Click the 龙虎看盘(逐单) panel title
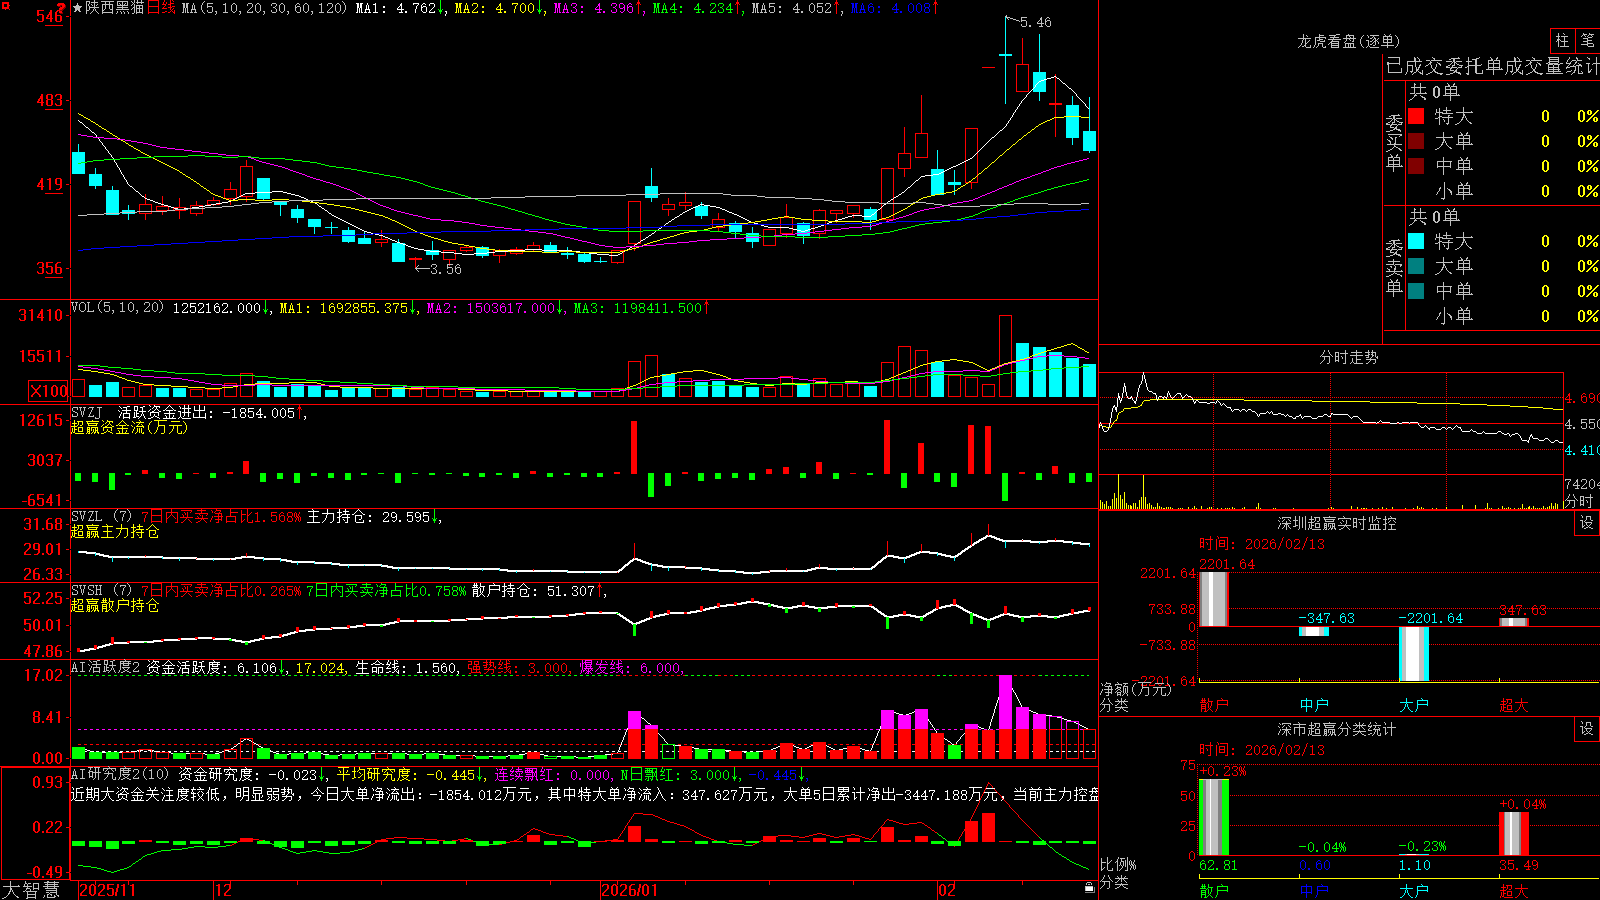This screenshot has width=1600, height=900. (1348, 41)
